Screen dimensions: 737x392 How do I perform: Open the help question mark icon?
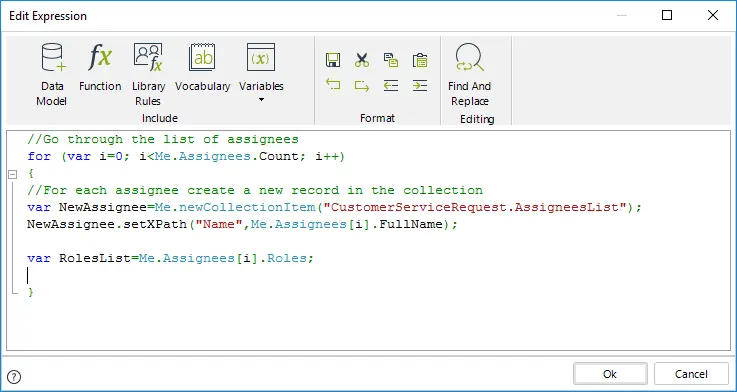point(15,376)
